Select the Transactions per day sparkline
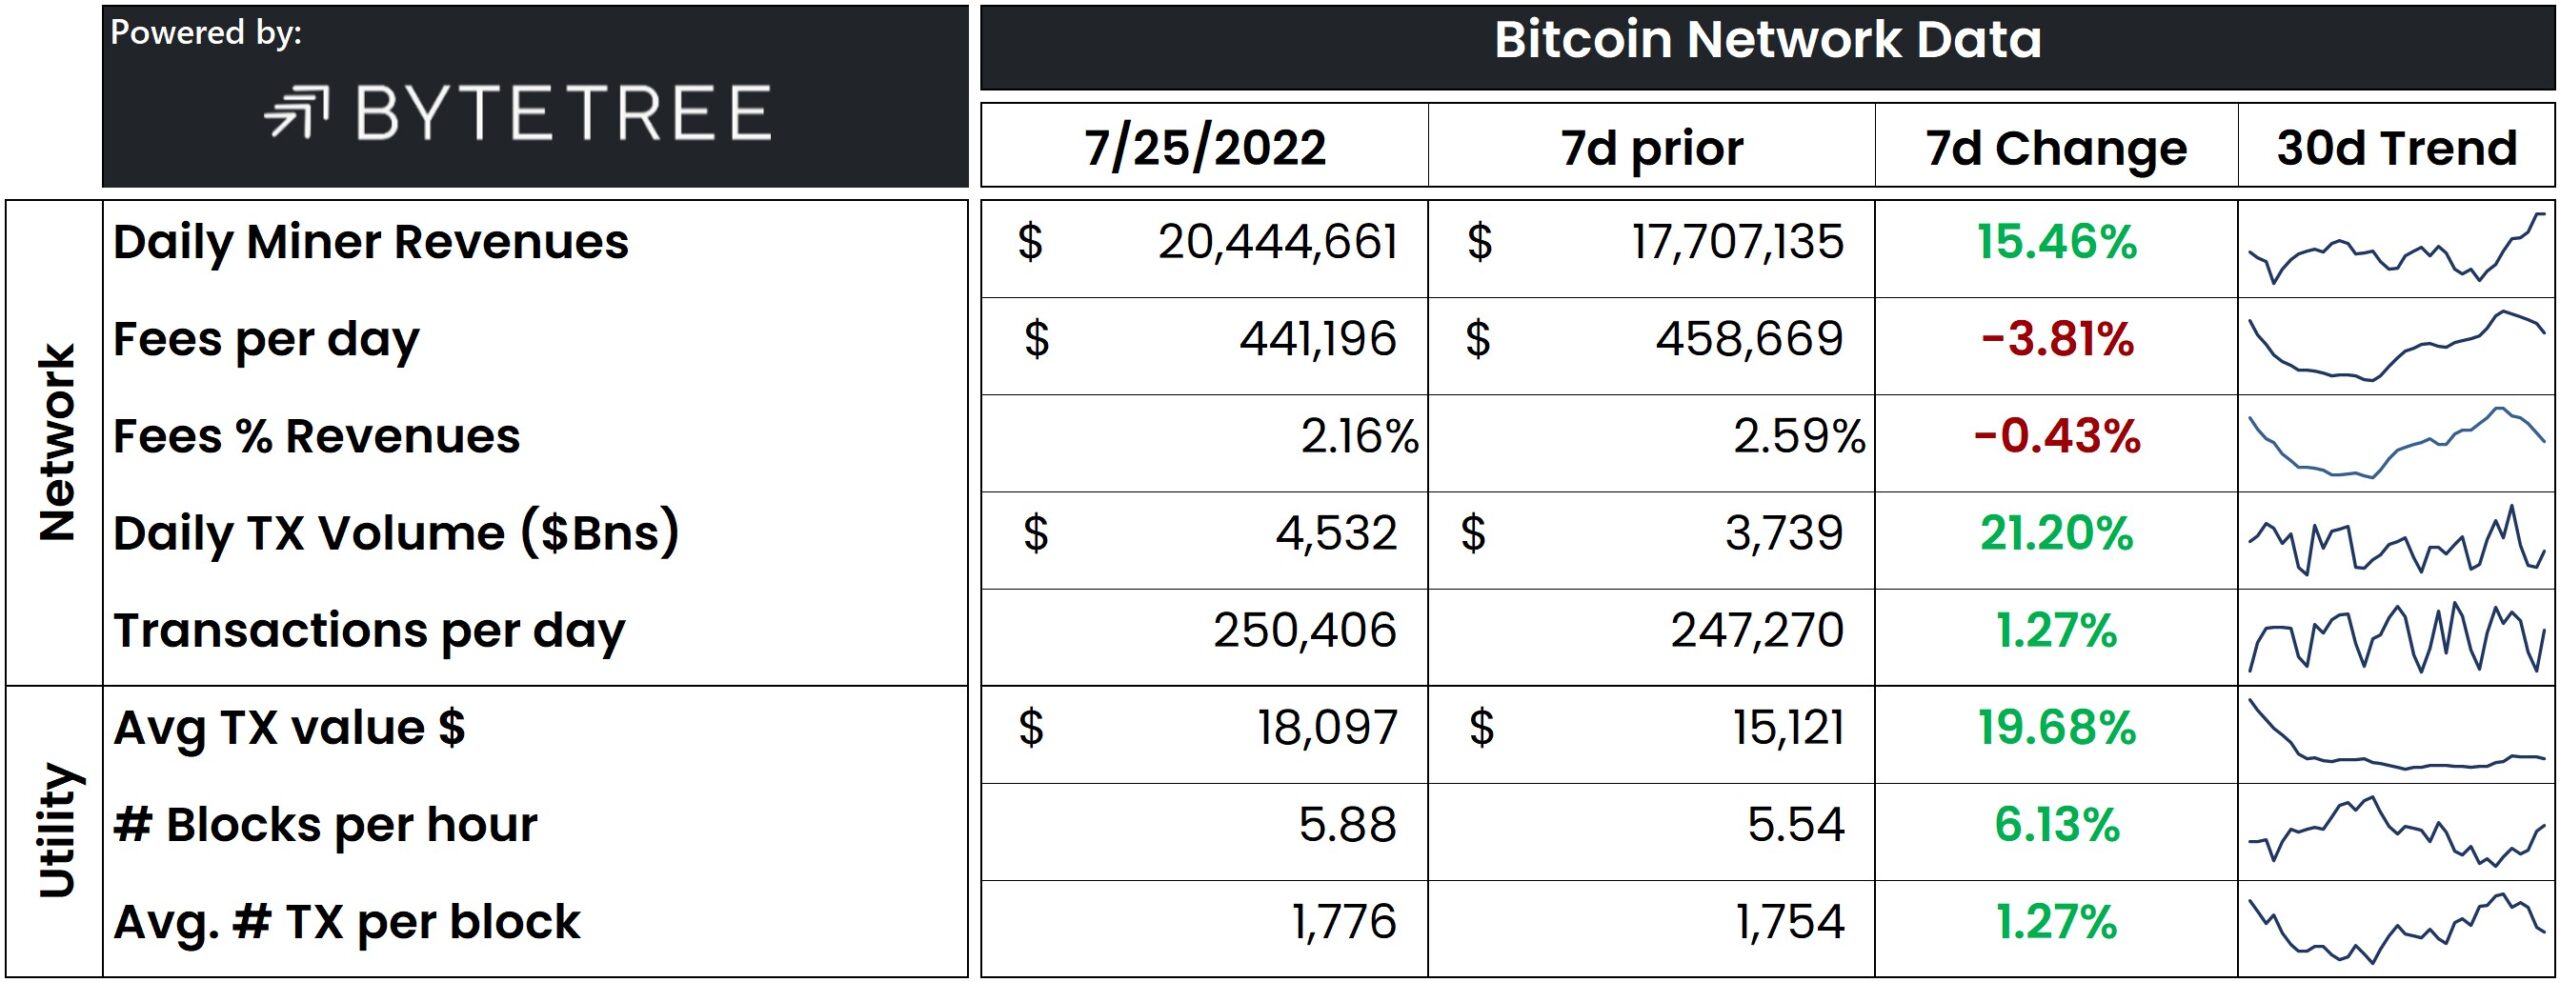This screenshot has width=2560, height=982. coord(2396,637)
